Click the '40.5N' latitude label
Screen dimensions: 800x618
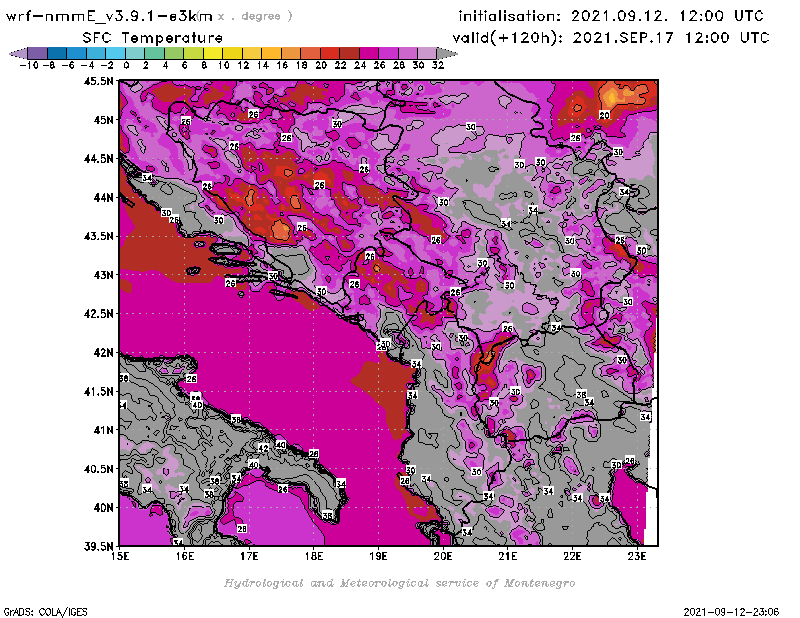tap(98, 469)
